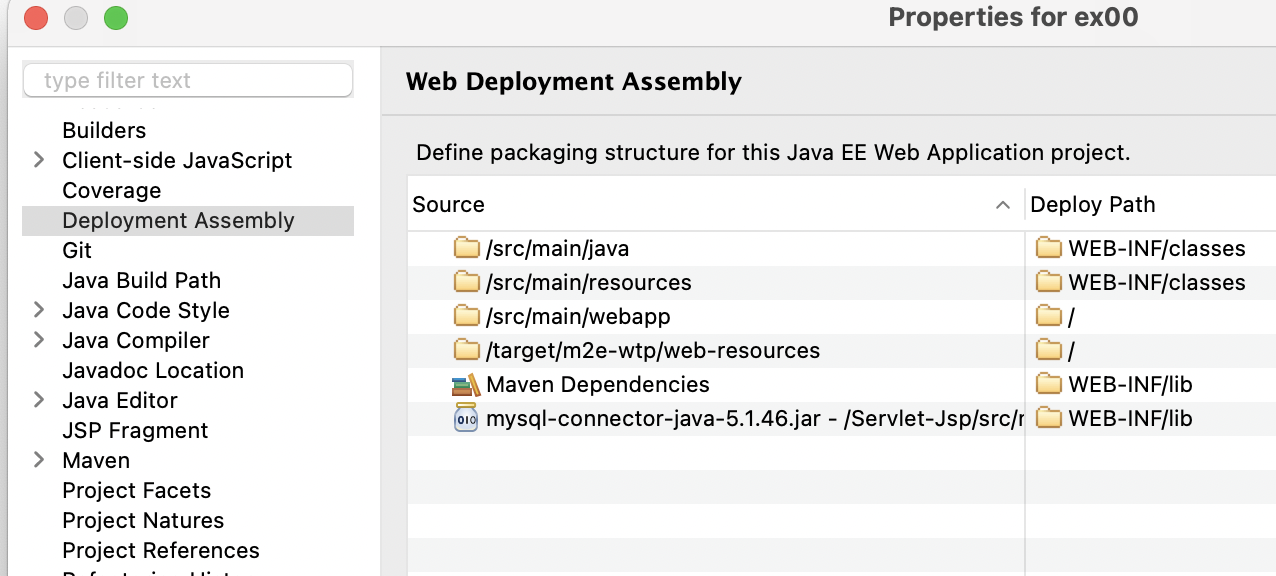
Task: Click the folder icon beside /target/m2e-wtp/web-resources
Action: coord(466,350)
